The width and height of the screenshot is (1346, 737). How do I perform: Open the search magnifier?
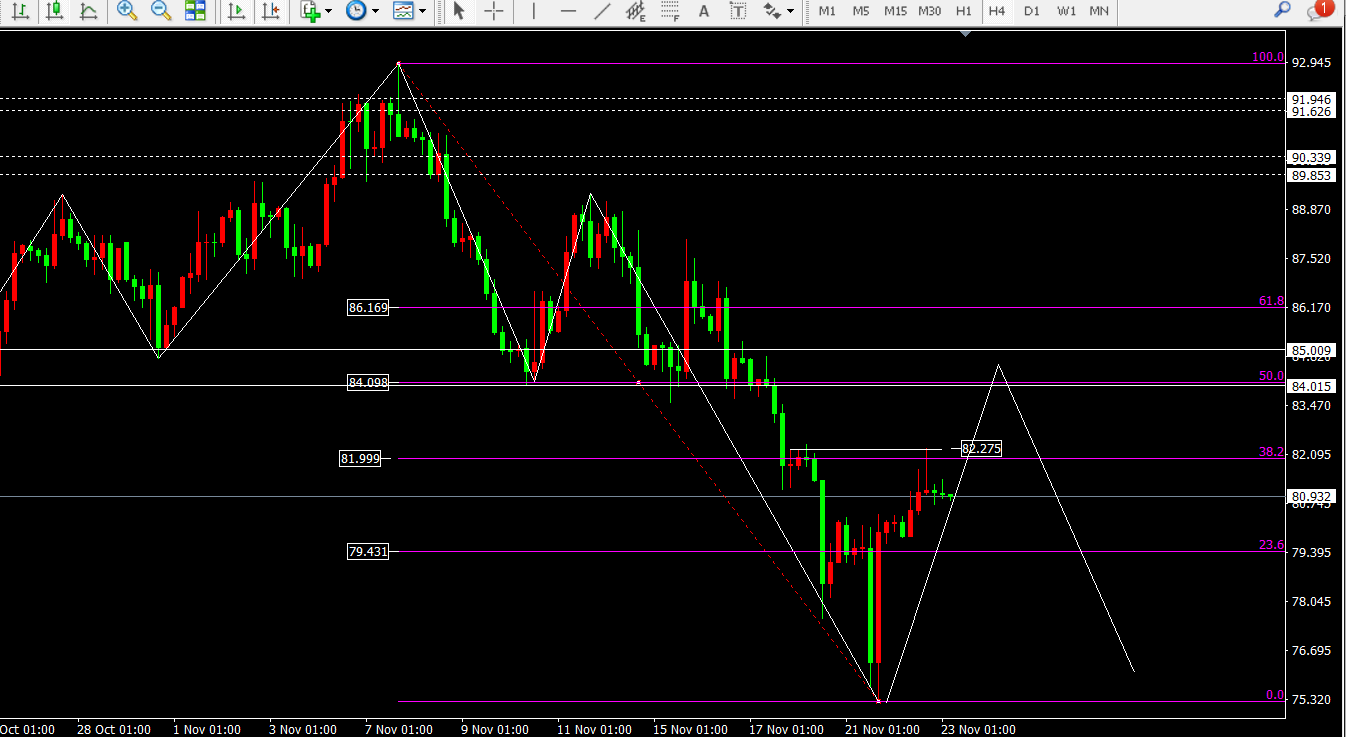(x=1282, y=10)
